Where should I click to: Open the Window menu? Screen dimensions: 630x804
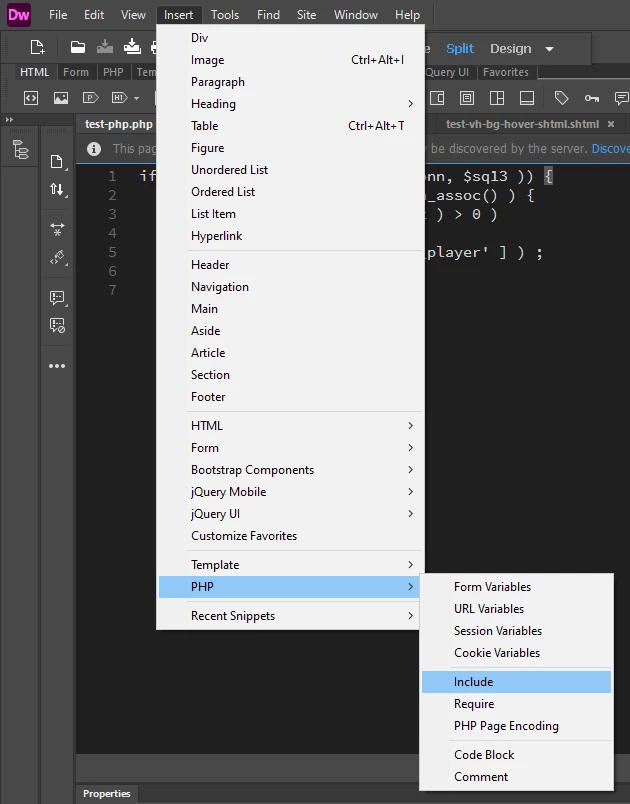[x=355, y=15]
